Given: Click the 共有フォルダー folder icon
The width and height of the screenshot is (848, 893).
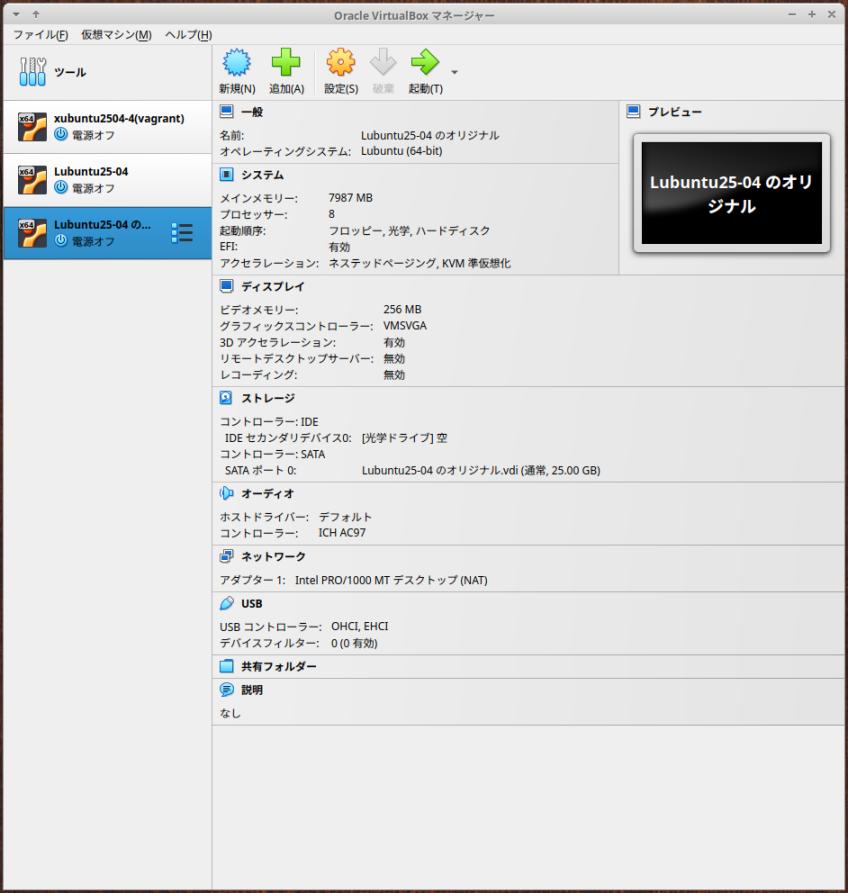Looking at the screenshot, I should click(226, 666).
